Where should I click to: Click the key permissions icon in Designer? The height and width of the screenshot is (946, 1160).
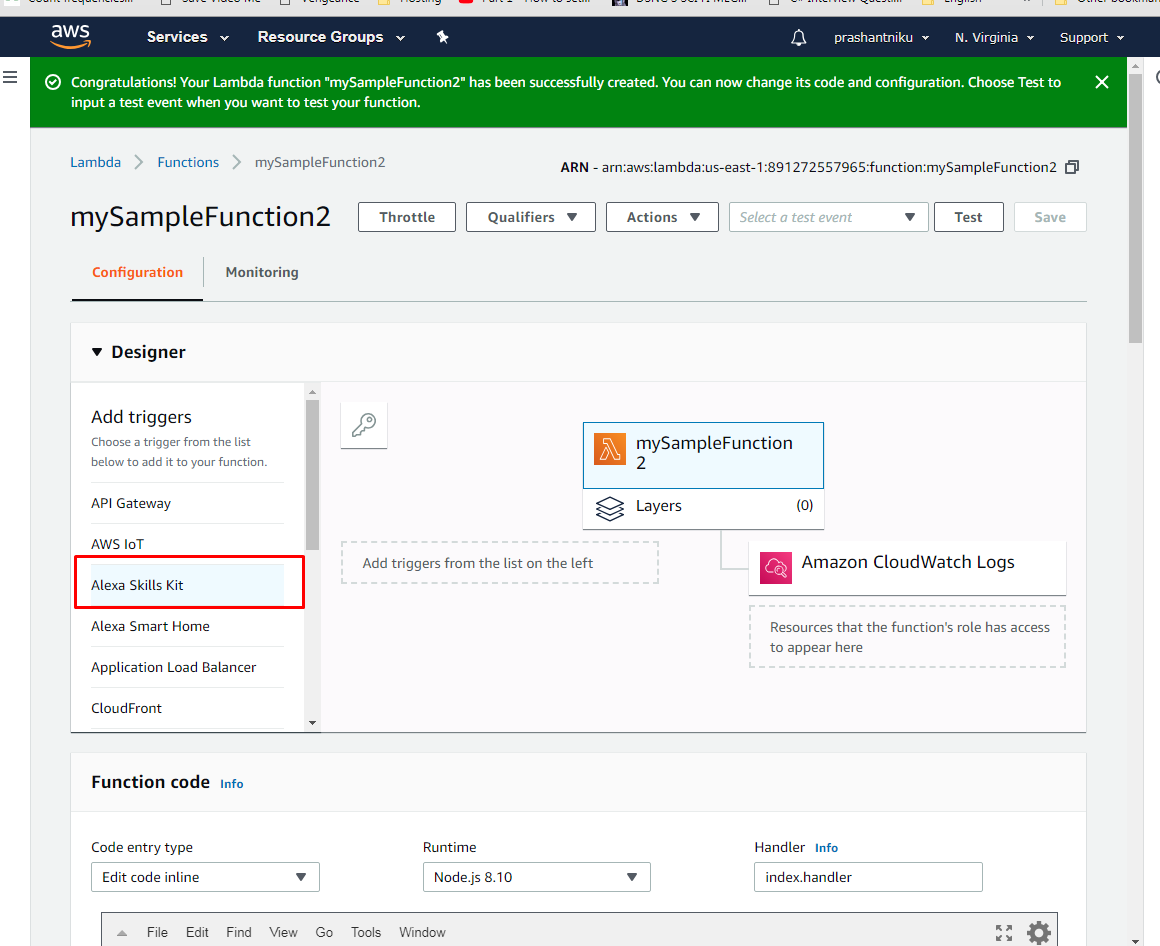click(364, 425)
